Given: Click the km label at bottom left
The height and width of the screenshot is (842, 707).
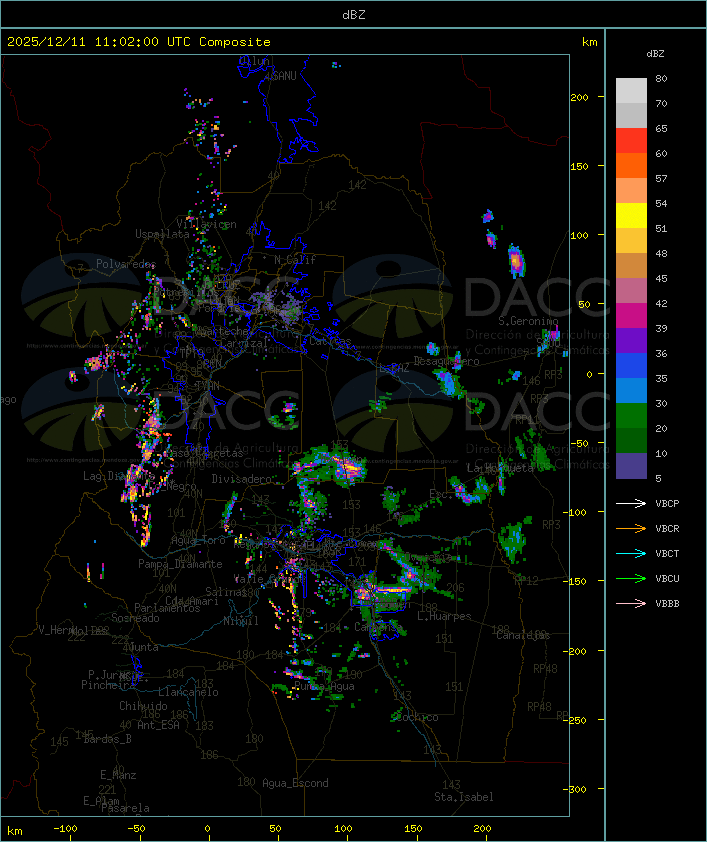Looking at the screenshot, I should (x=14, y=831).
